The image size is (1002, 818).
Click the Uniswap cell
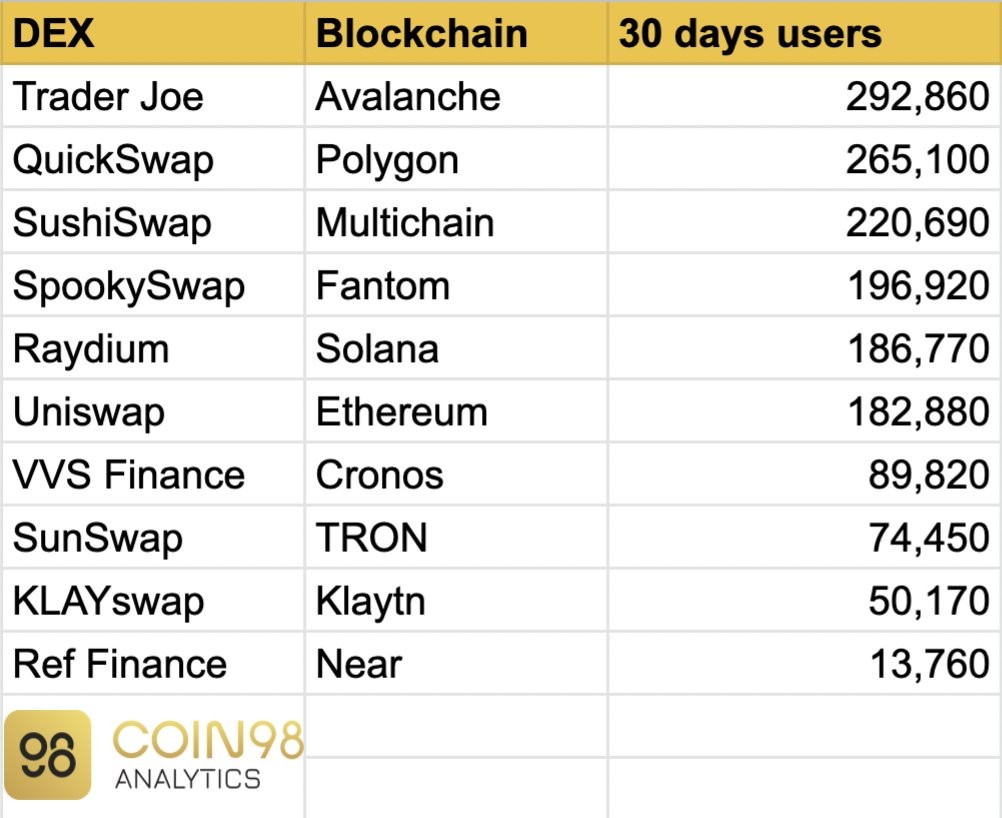[x=153, y=412]
